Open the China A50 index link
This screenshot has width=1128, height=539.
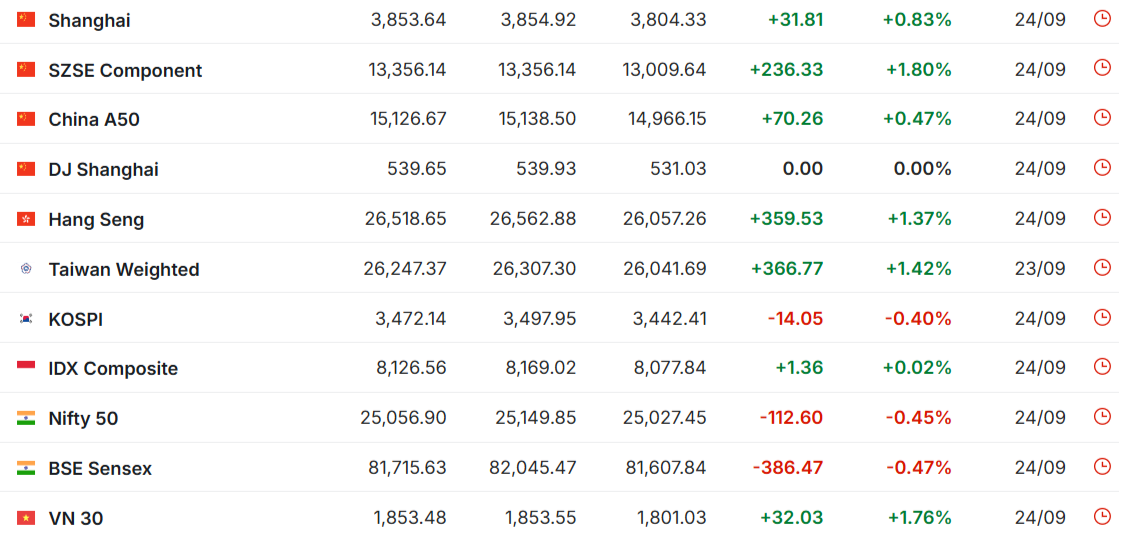[94, 120]
